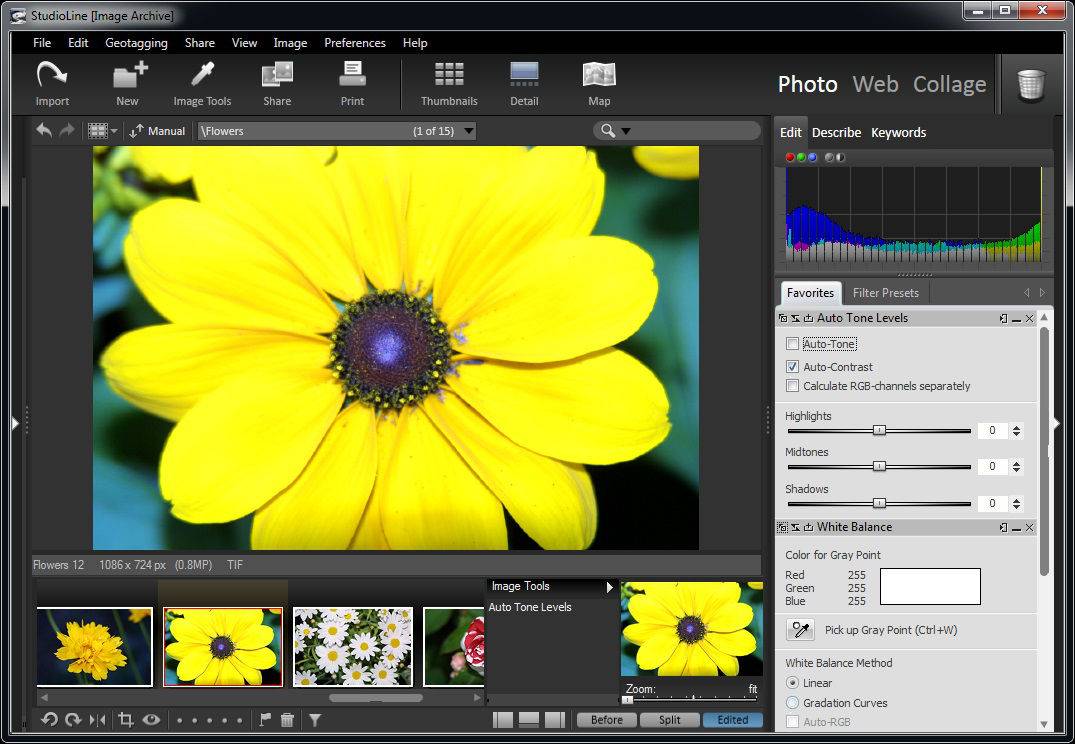This screenshot has height=744, width=1075.
Task: Toggle the Auto-RGB checkbox
Action: point(793,721)
